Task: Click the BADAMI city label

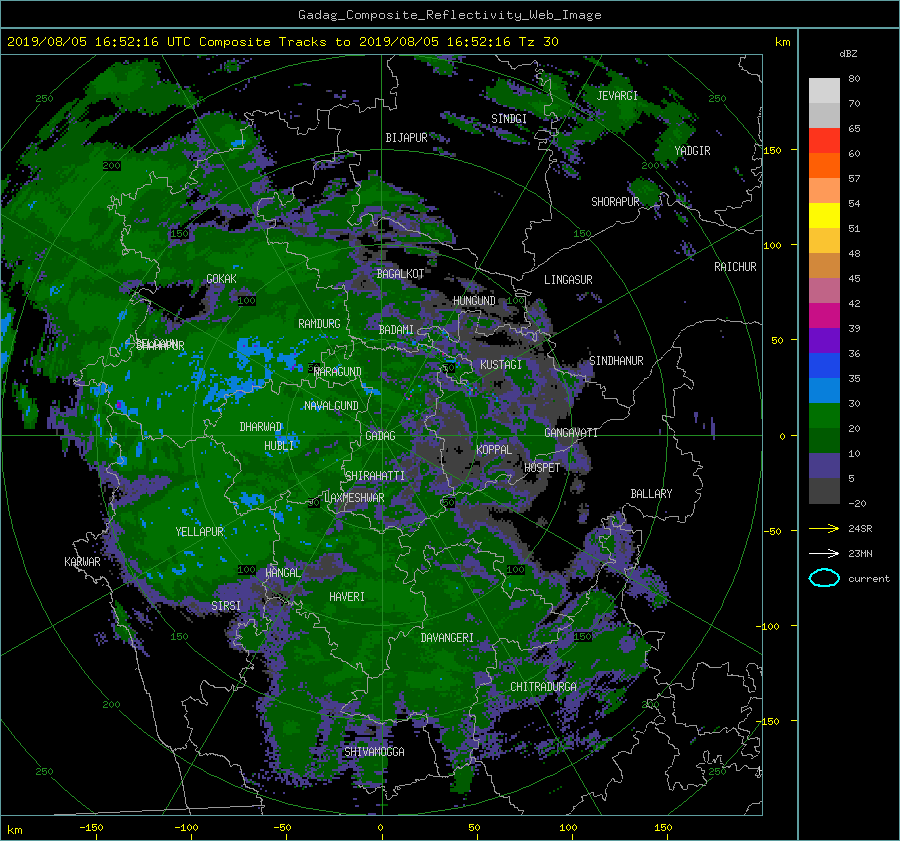Action: tap(396, 330)
